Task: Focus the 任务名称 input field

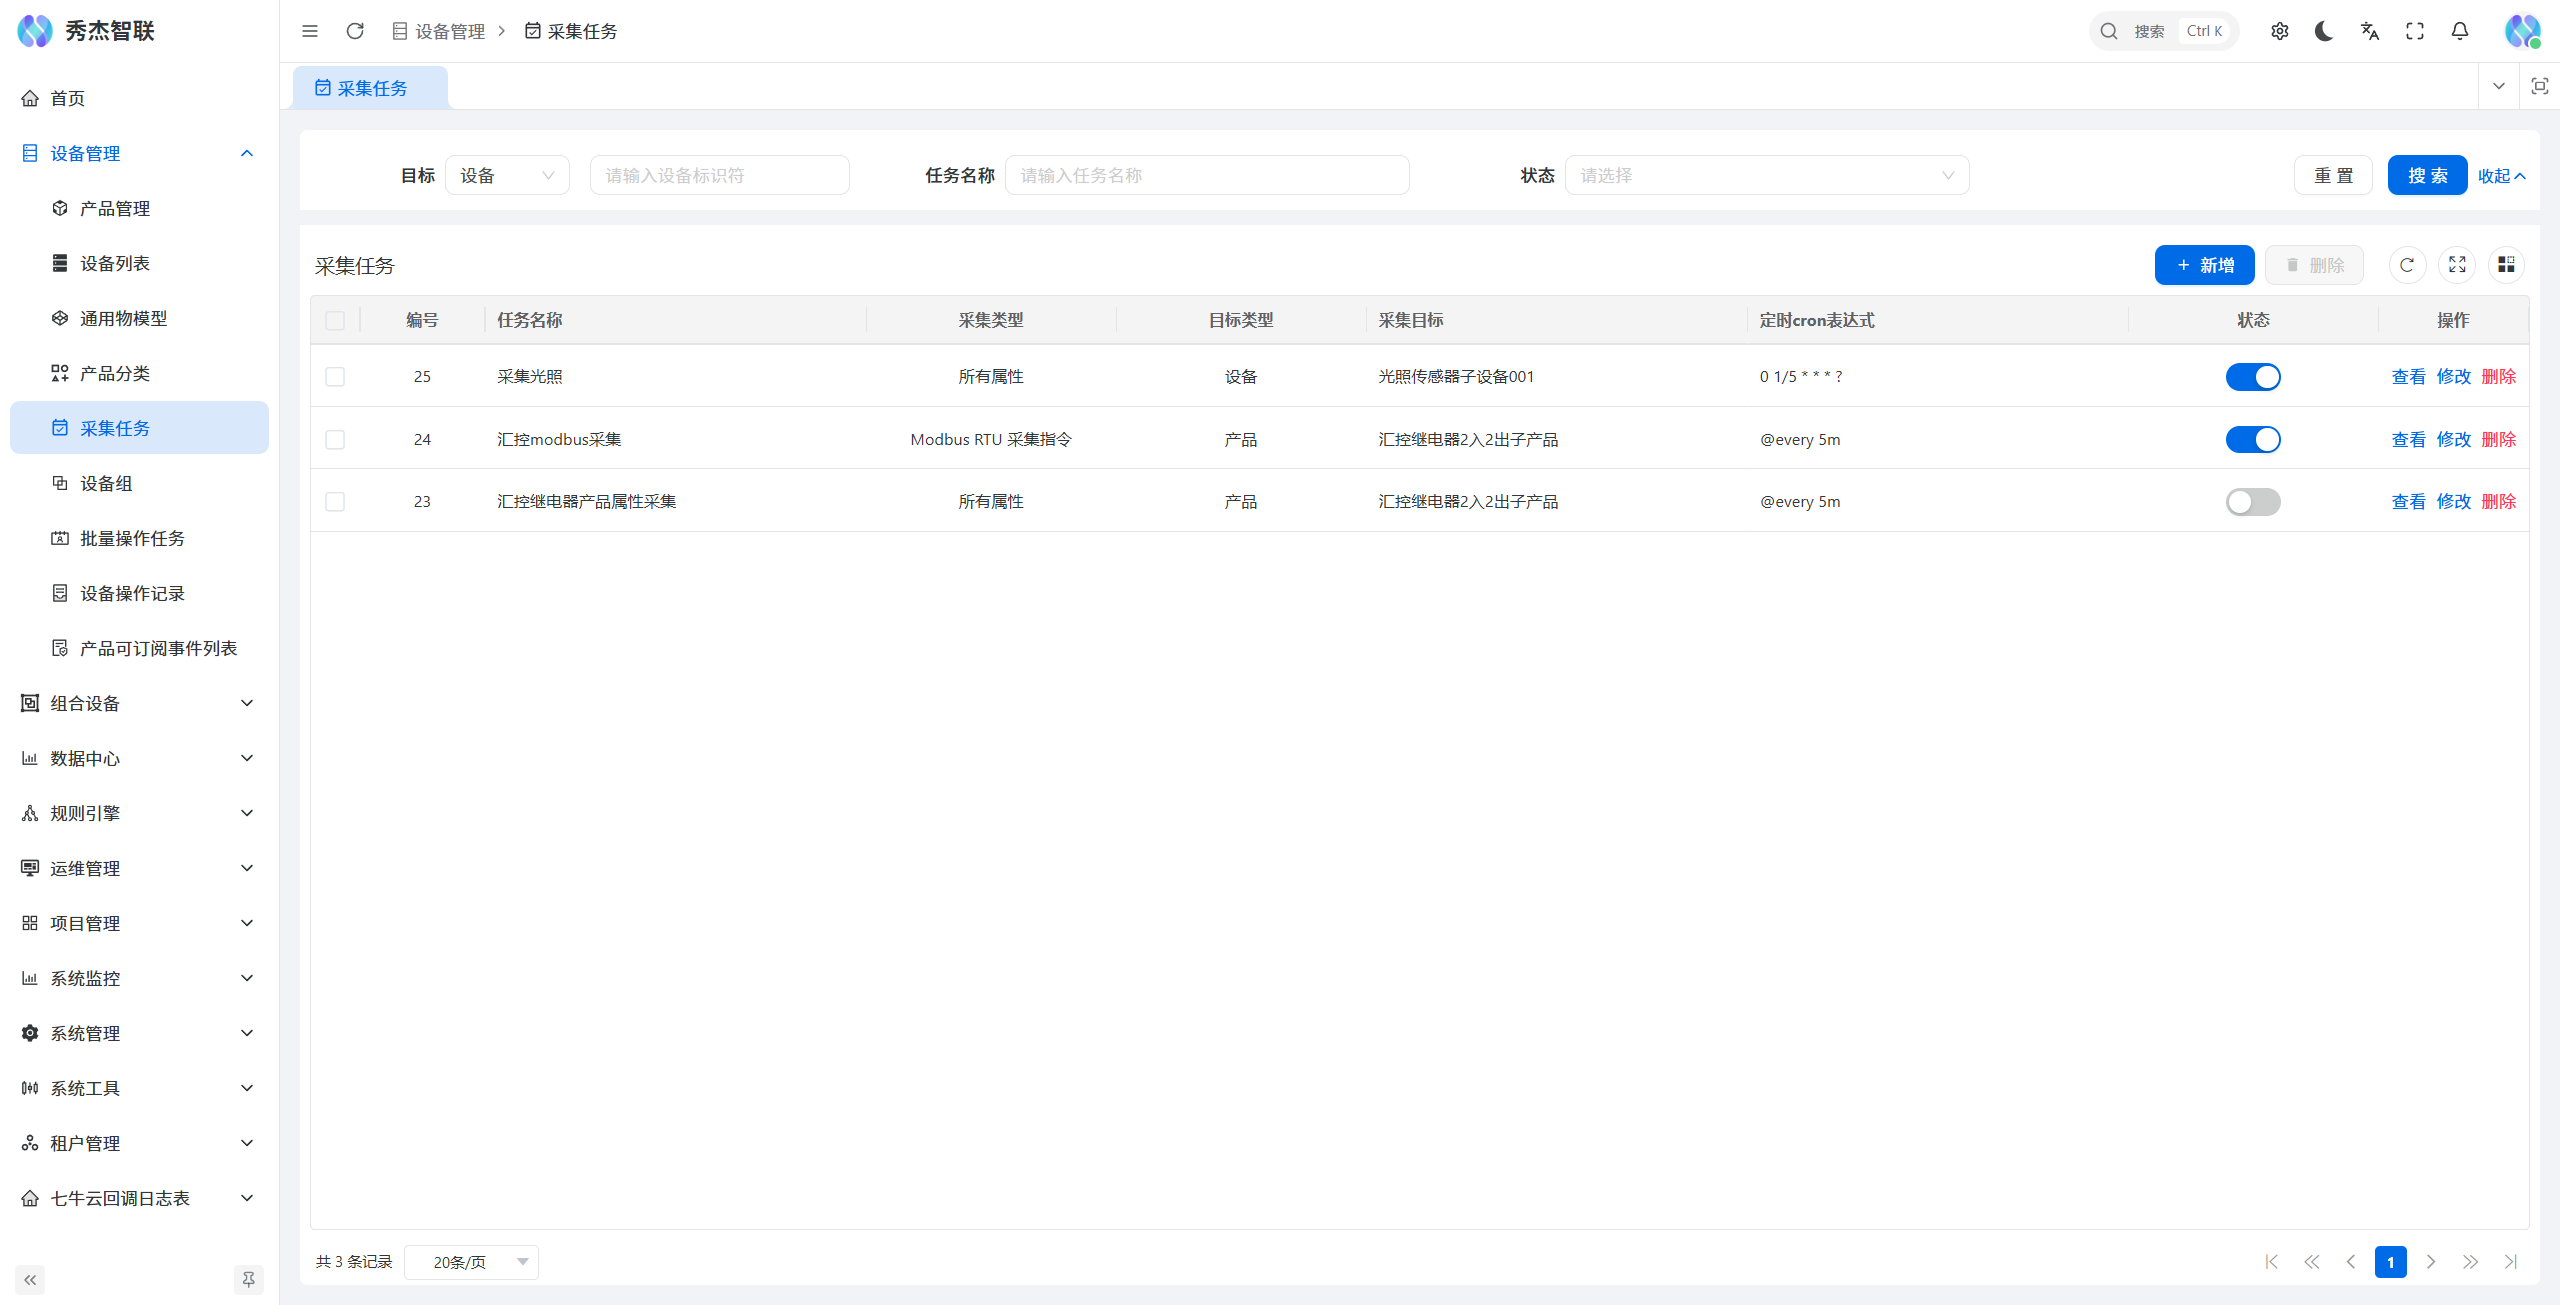Action: pyautogui.click(x=1206, y=176)
